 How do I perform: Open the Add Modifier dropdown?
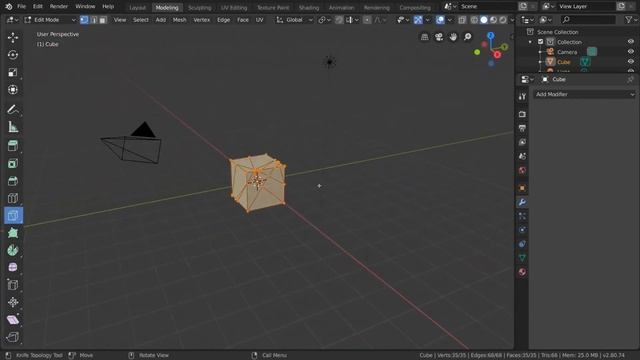[584, 94]
